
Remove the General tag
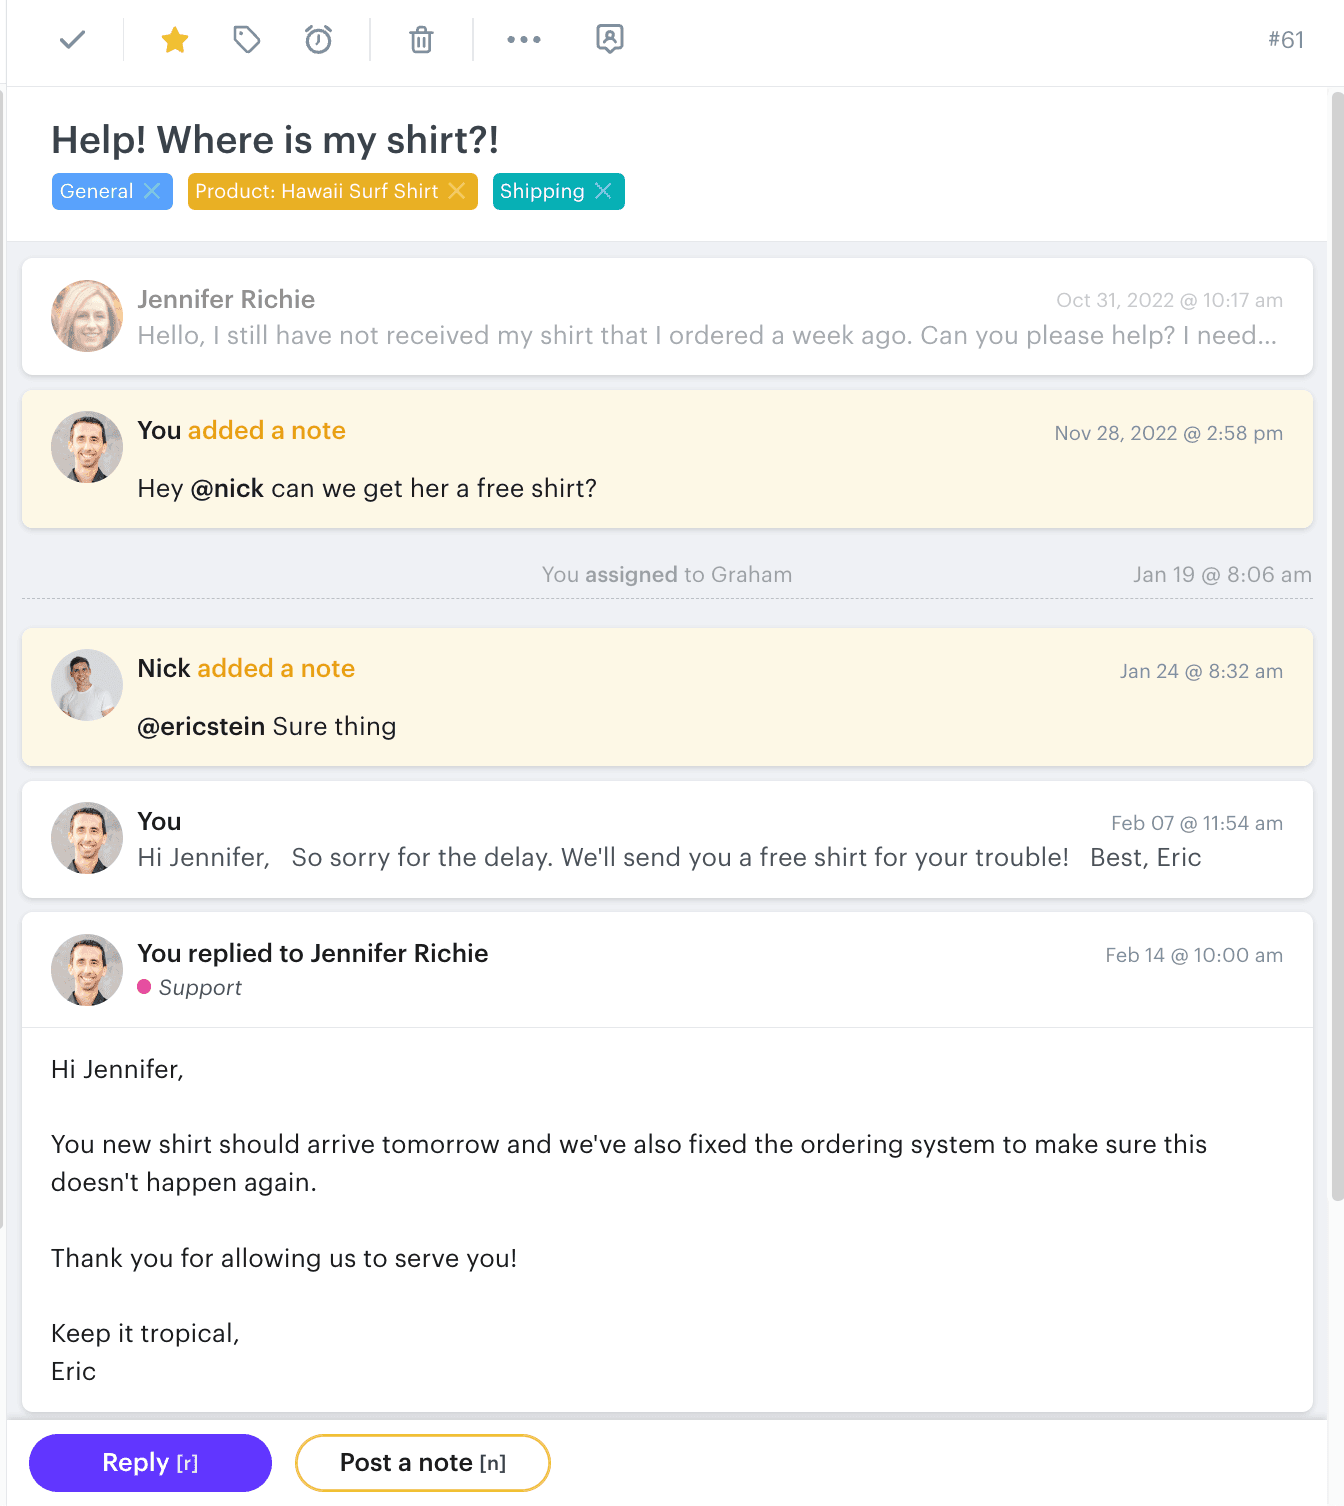pyautogui.click(x=152, y=191)
